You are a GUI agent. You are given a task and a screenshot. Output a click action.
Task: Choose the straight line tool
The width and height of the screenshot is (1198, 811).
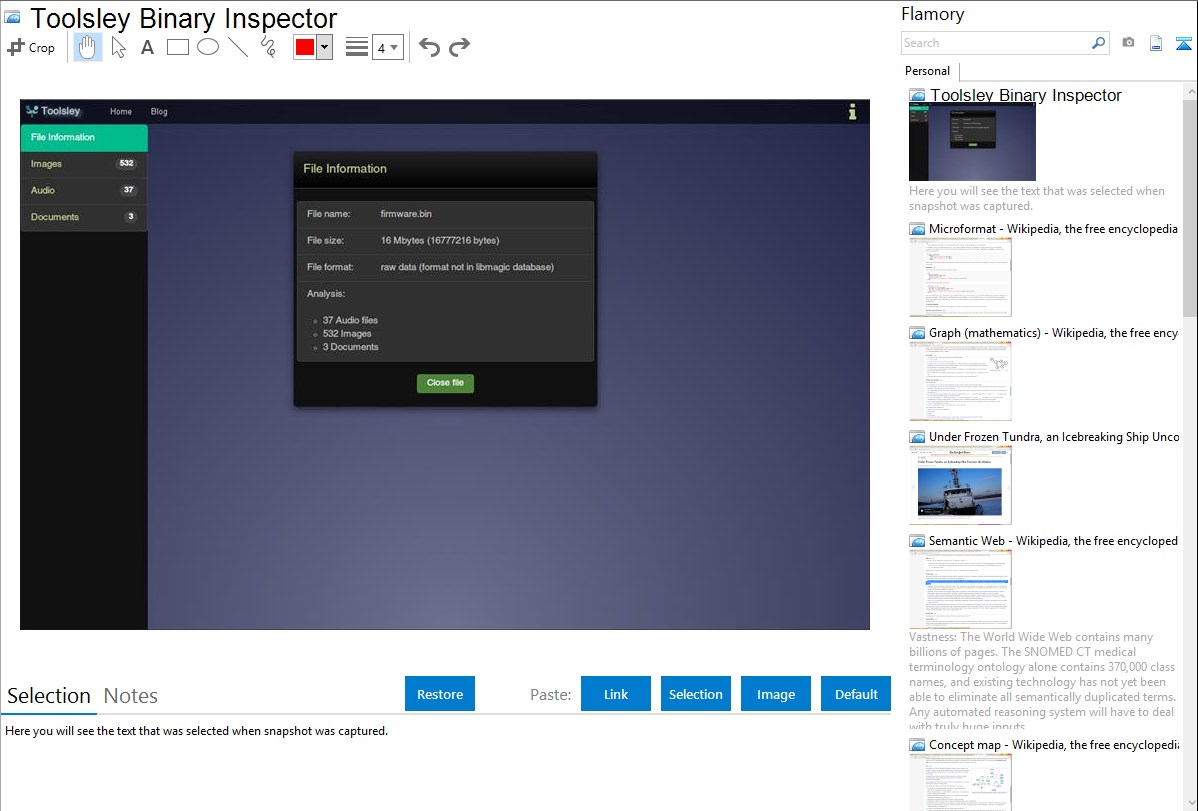click(x=238, y=47)
